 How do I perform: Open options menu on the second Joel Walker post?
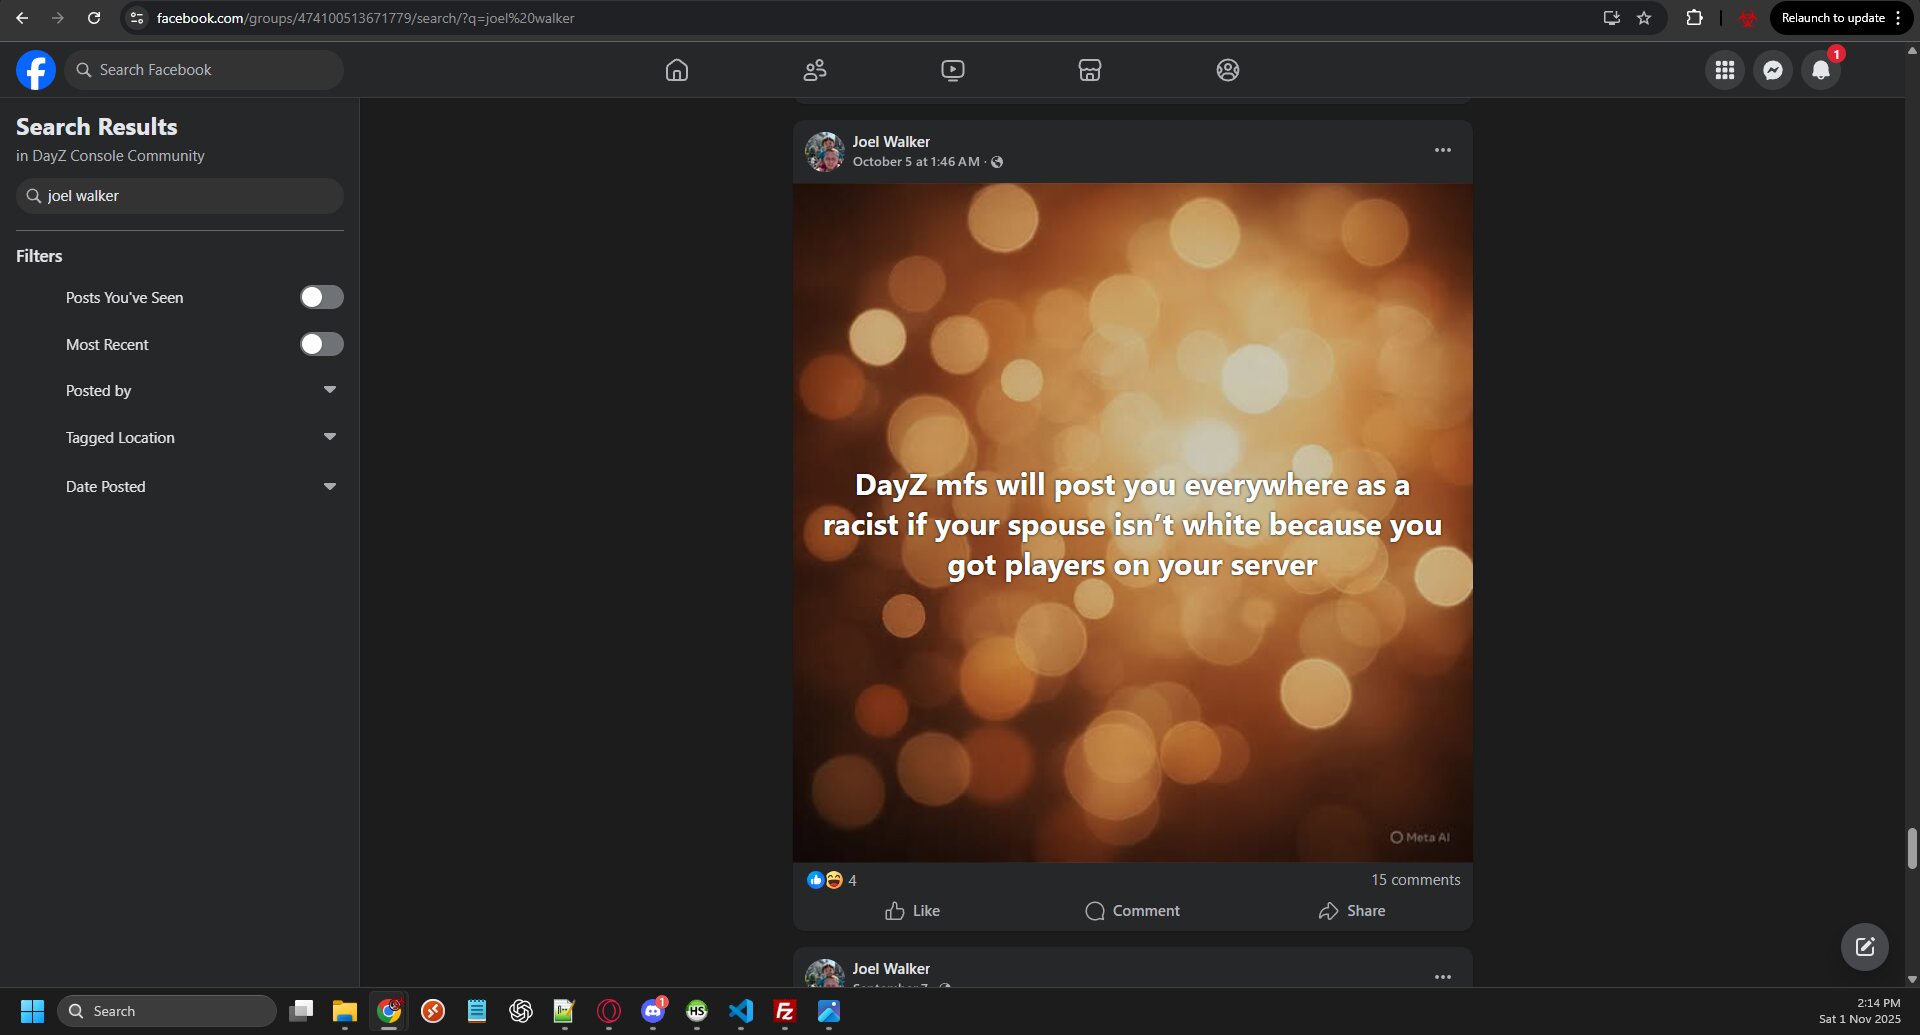point(1443,977)
